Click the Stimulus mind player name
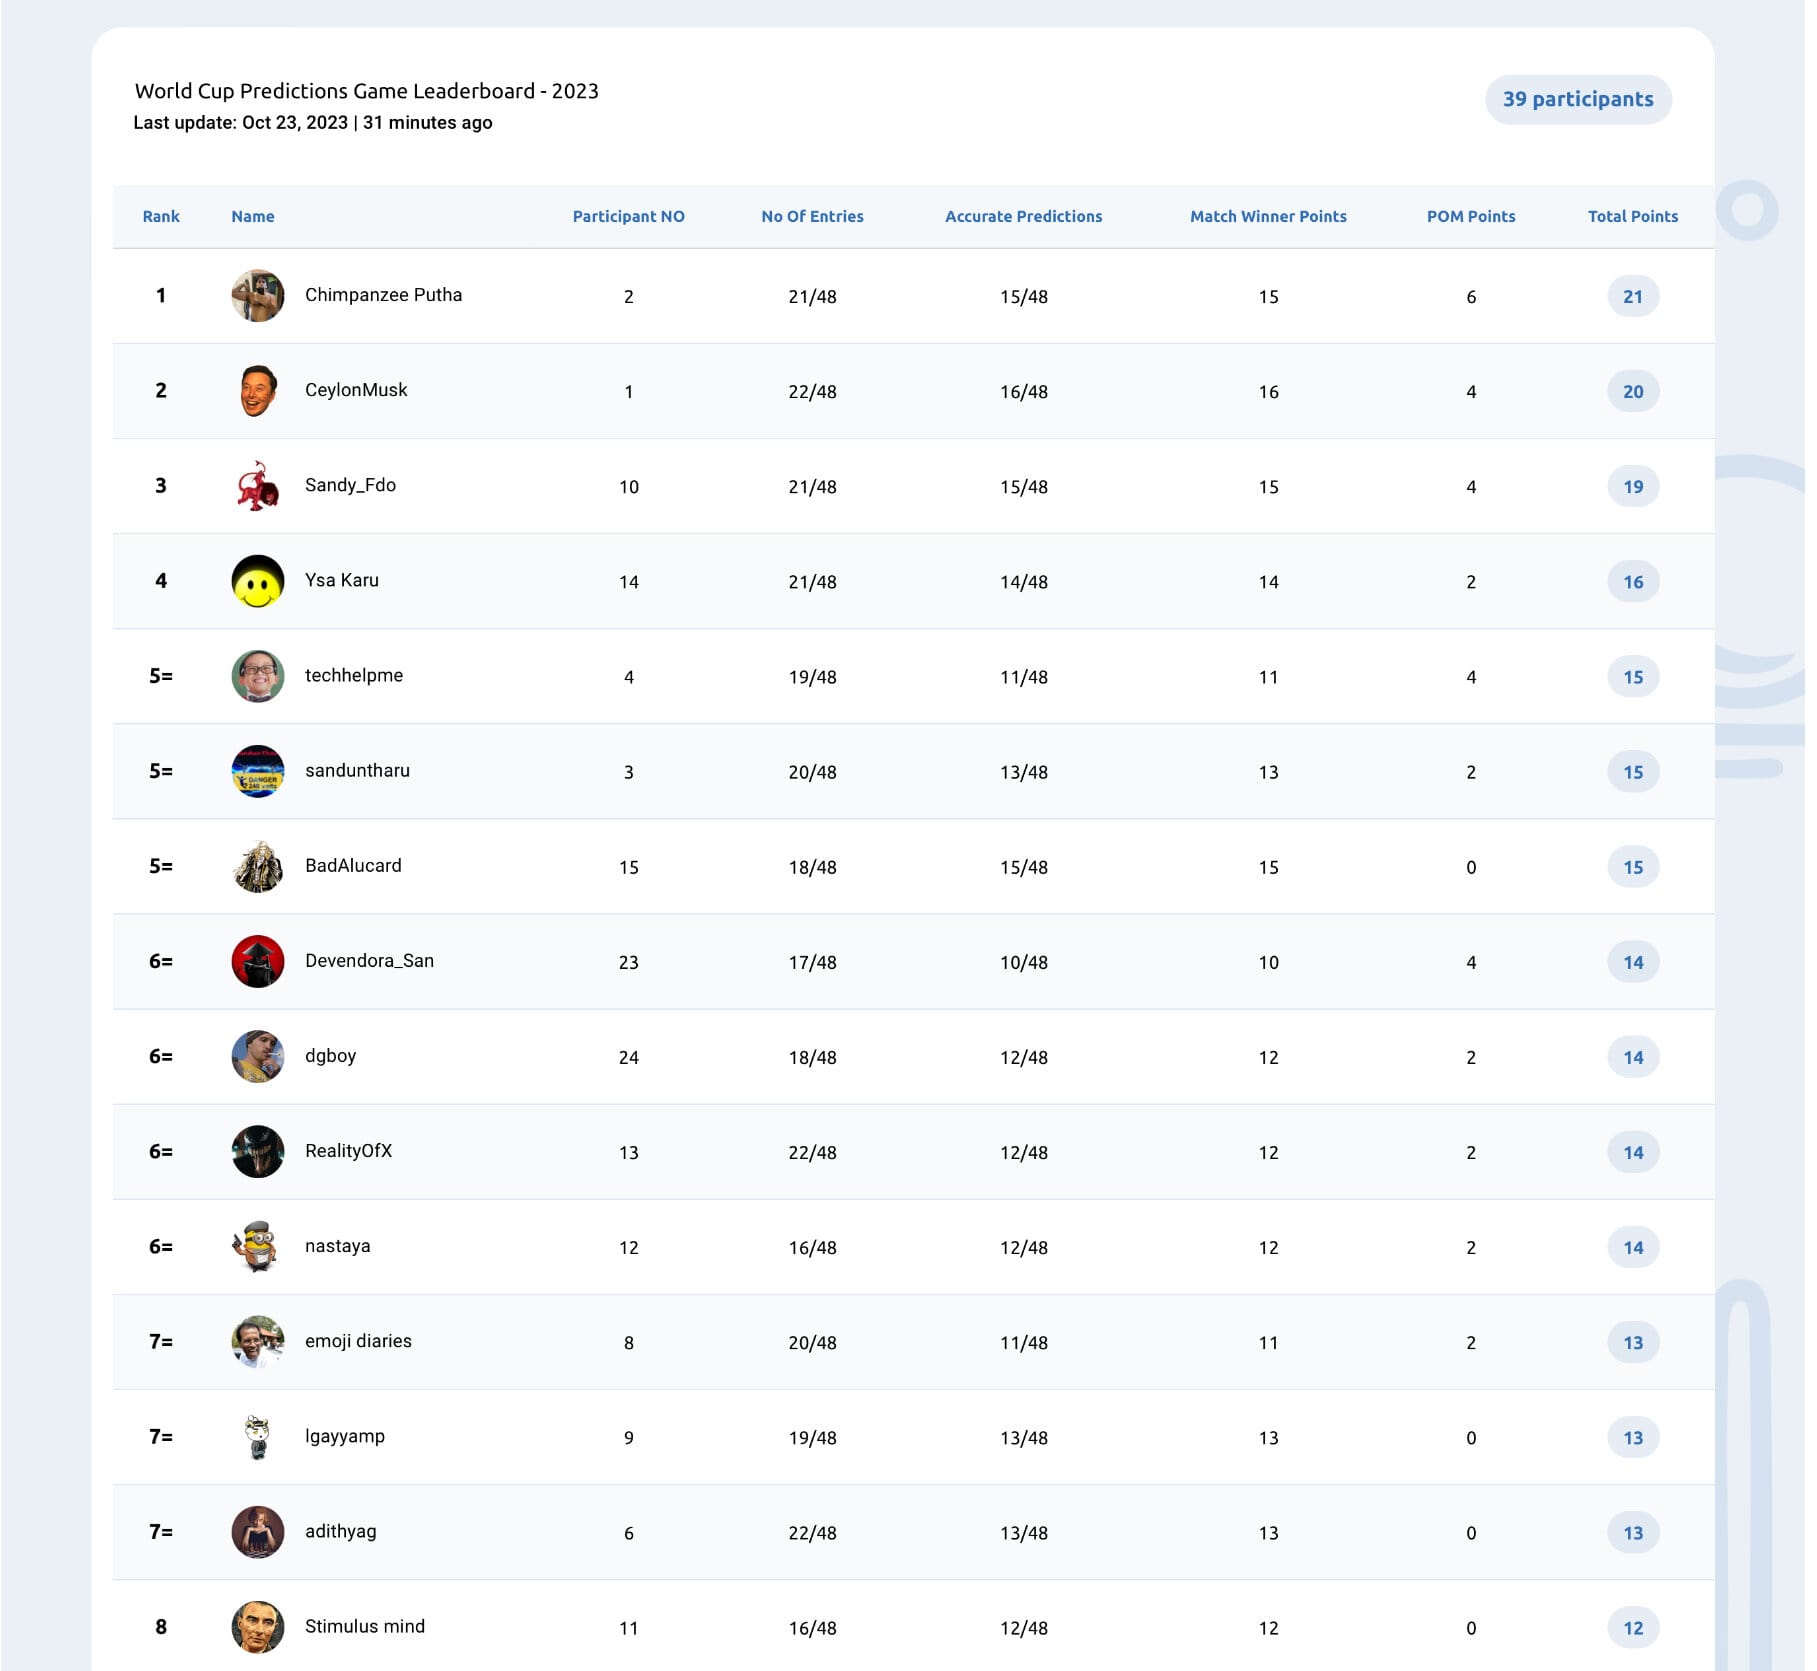 coord(365,1626)
